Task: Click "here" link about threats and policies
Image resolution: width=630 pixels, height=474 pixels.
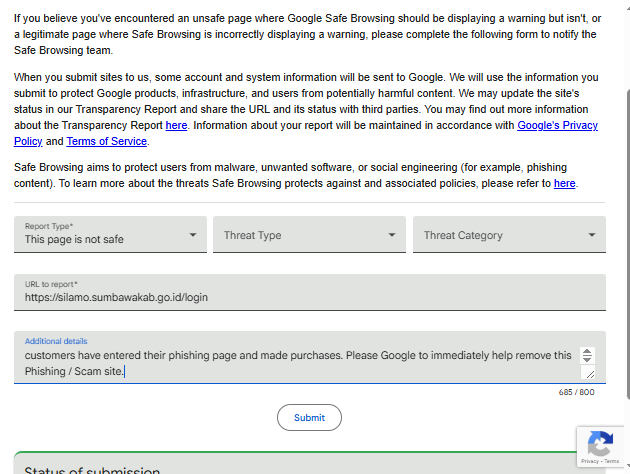Action: click(565, 183)
